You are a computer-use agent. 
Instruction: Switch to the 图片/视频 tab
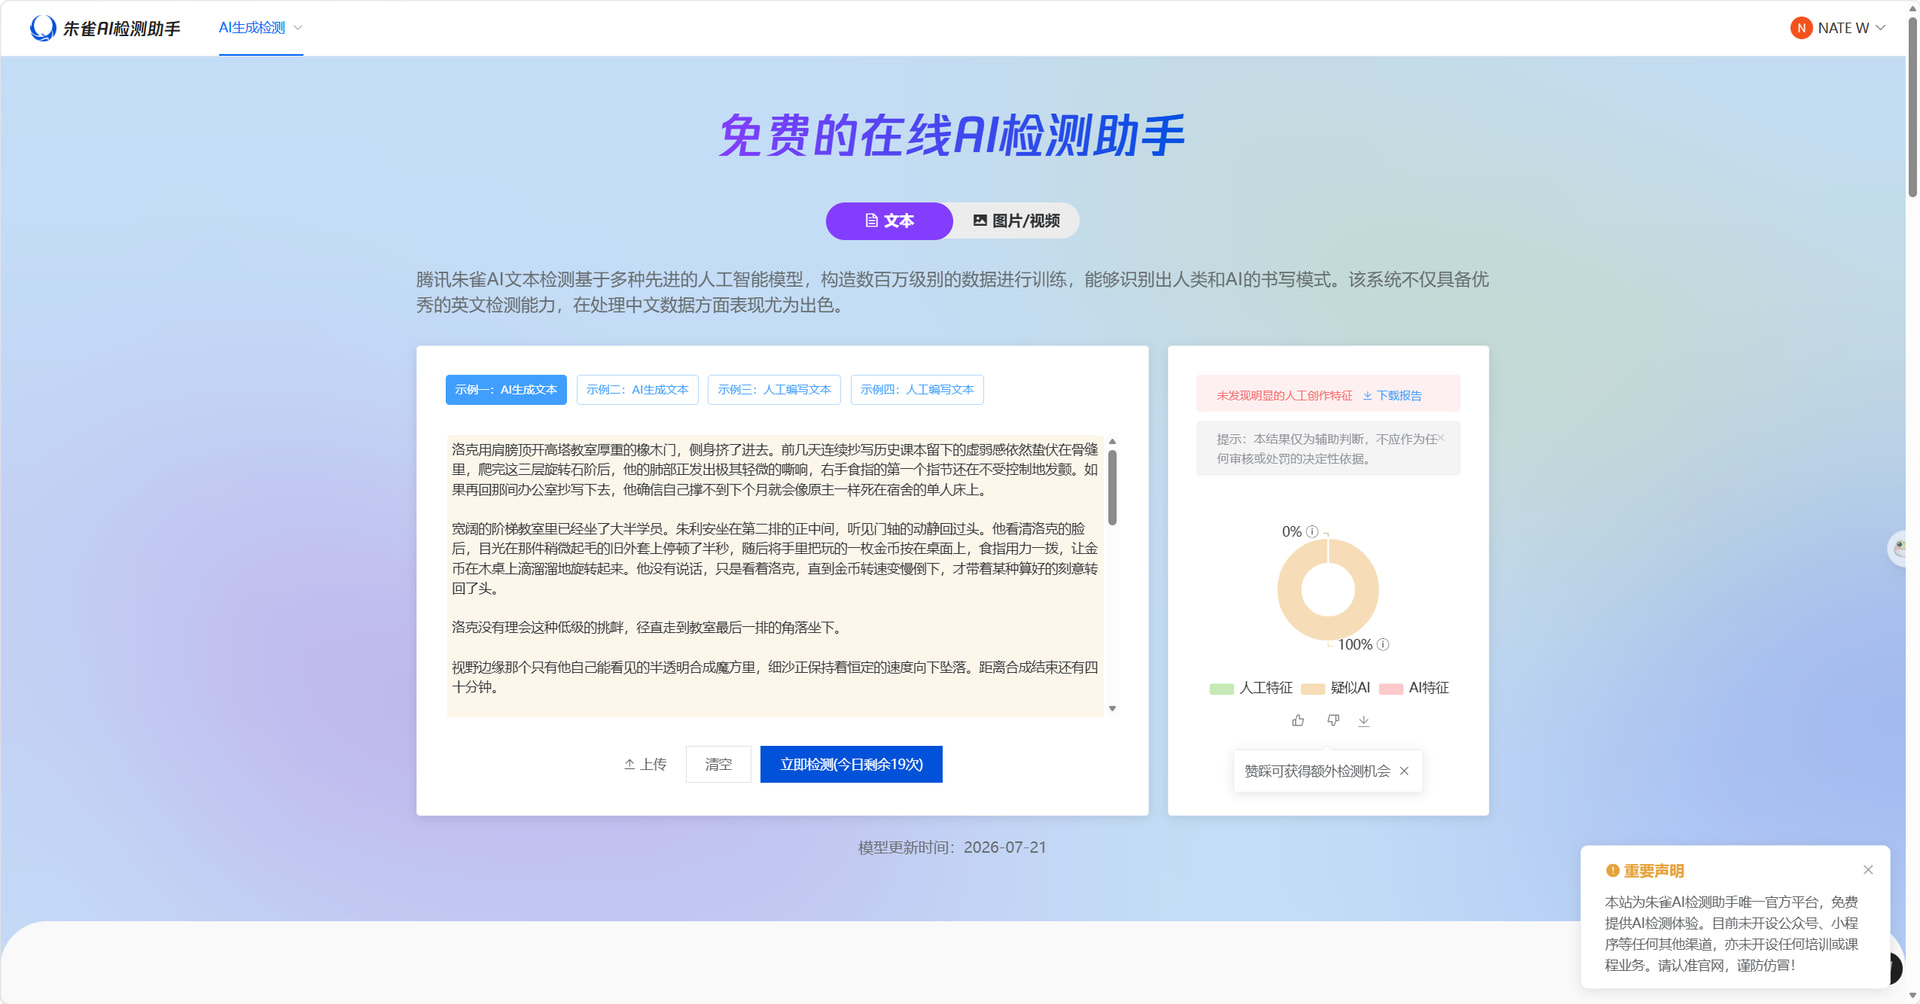point(1016,221)
